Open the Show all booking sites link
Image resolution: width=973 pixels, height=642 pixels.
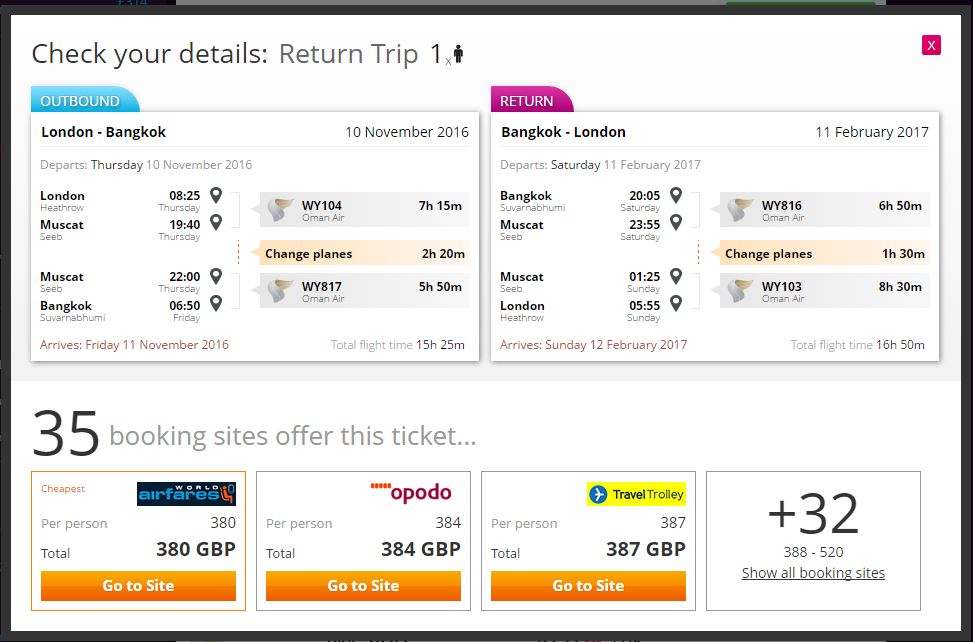[813, 573]
